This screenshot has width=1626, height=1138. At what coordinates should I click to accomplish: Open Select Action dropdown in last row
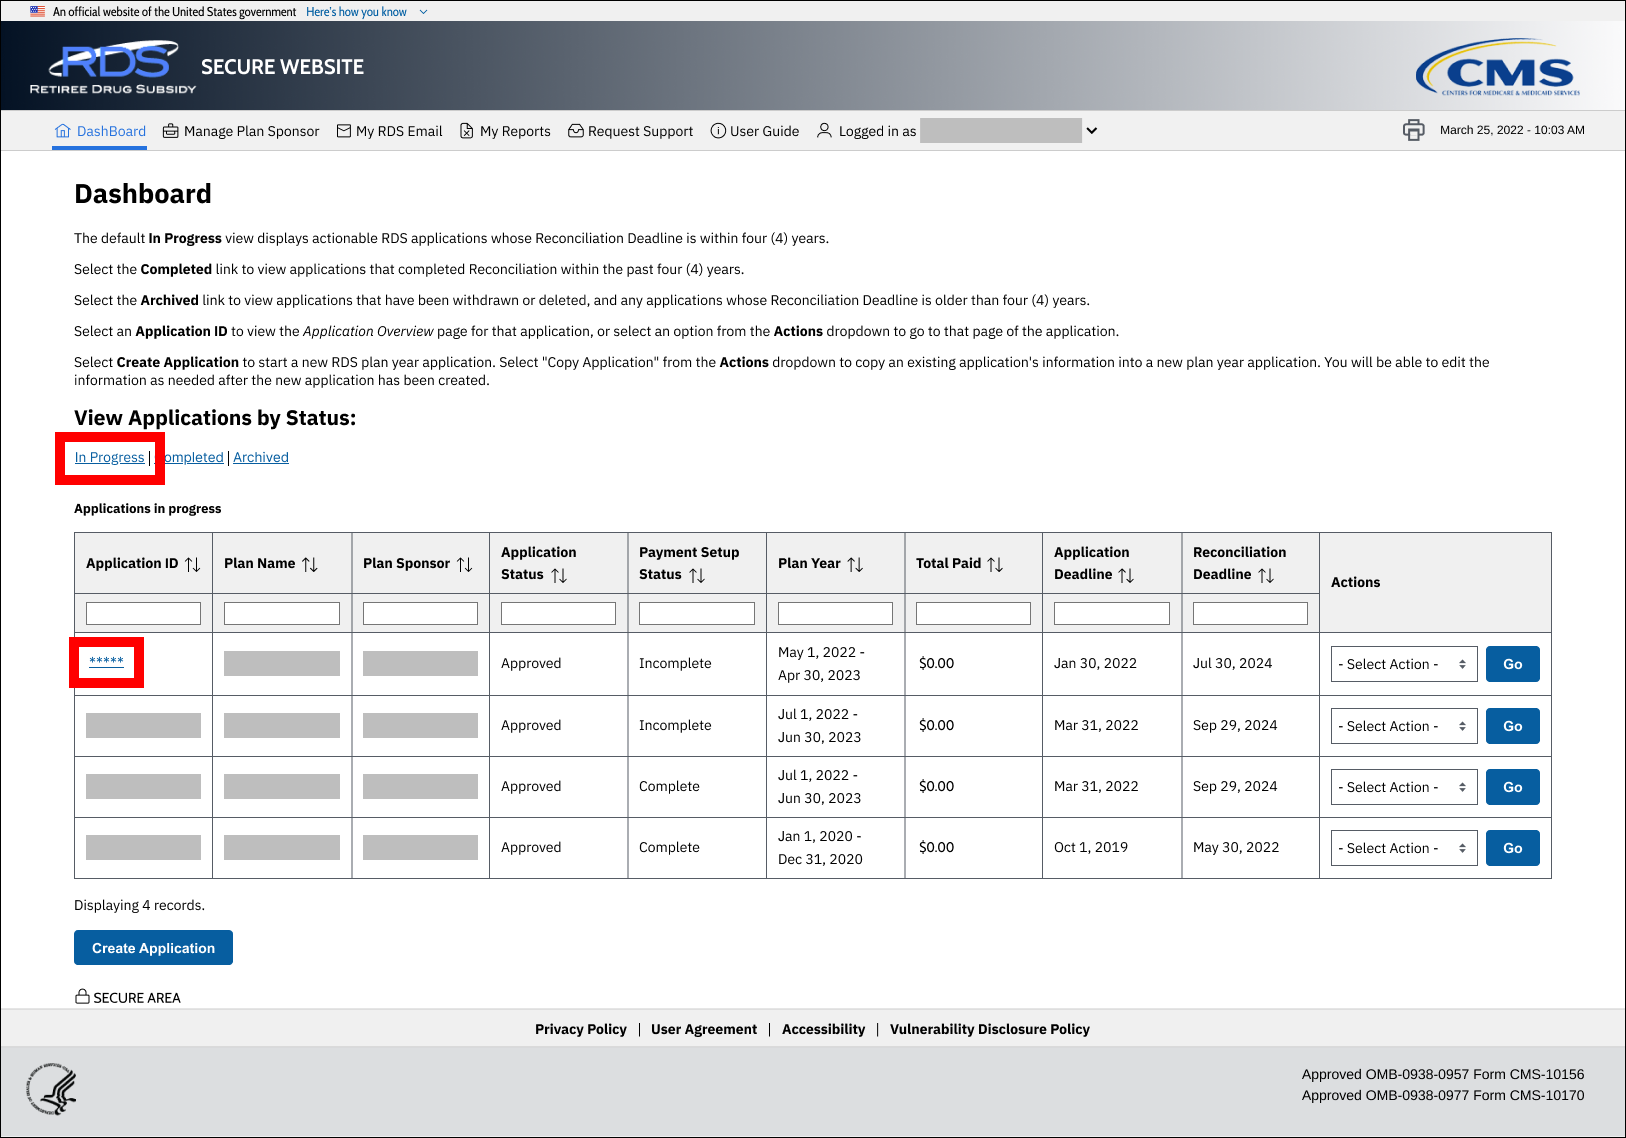(1403, 848)
